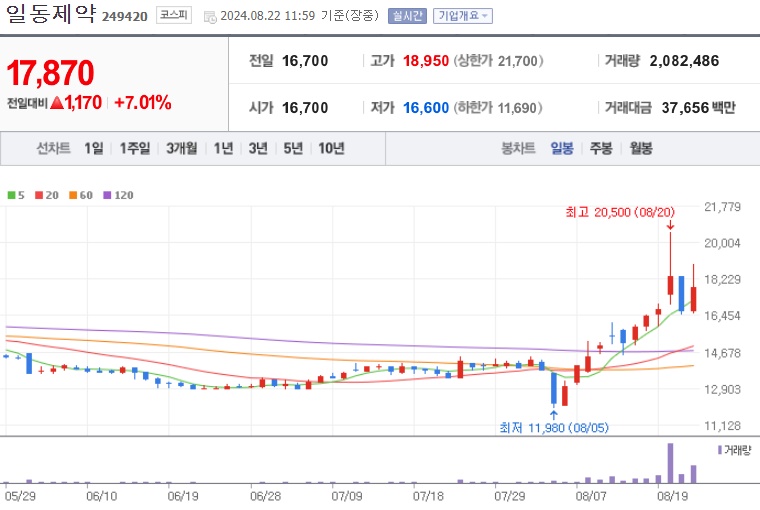This screenshot has height=510, width=760.
Task: Select the 일봉 daily candle chart
Action: [562, 148]
